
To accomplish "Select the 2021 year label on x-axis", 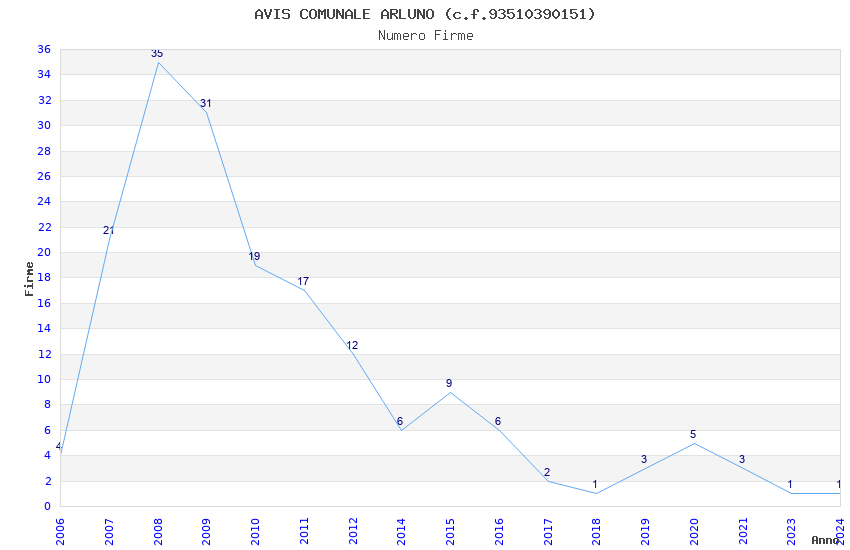I will (x=743, y=531).
